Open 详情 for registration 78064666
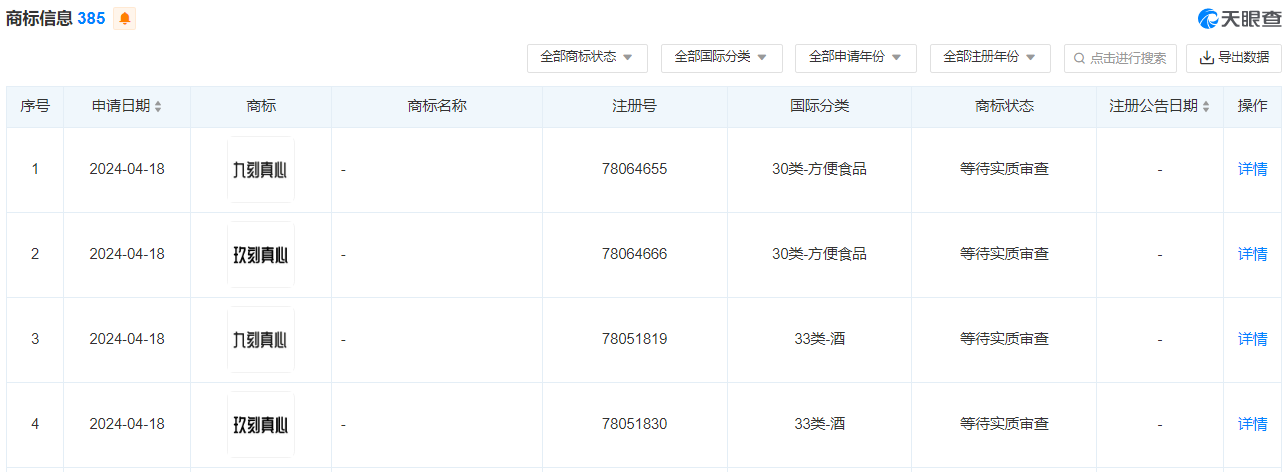The width and height of the screenshot is (1287, 472). [x=1252, y=254]
